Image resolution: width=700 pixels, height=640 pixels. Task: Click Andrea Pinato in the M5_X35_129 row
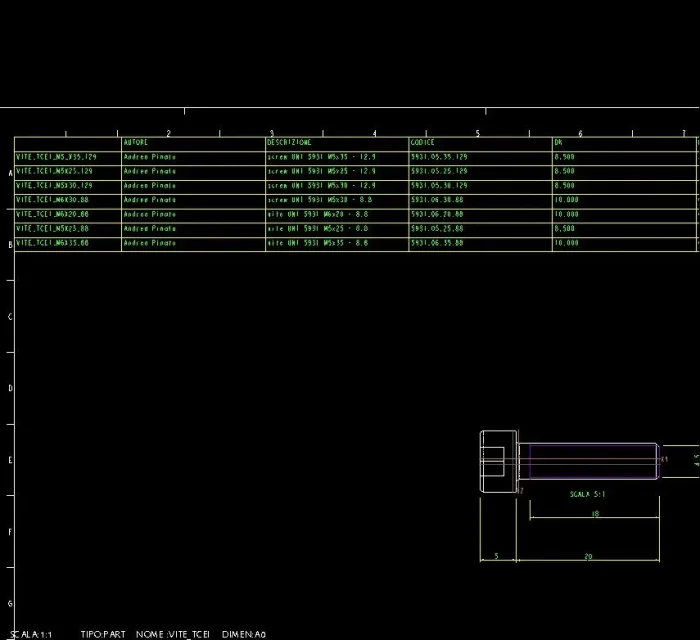point(150,157)
